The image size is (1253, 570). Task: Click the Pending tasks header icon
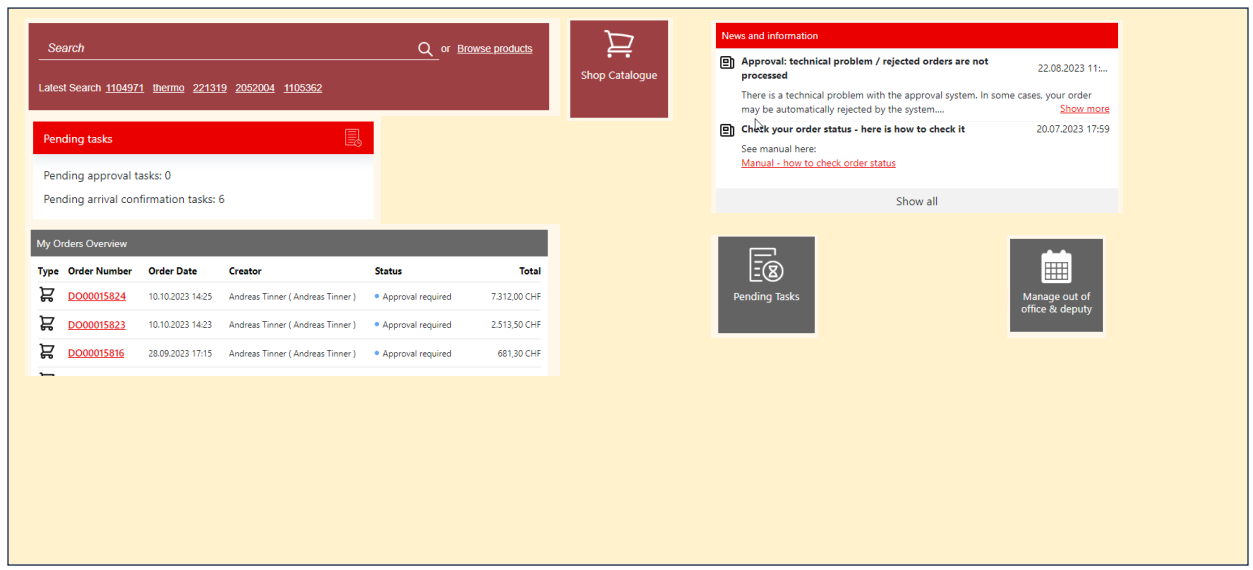pyautogui.click(x=353, y=138)
